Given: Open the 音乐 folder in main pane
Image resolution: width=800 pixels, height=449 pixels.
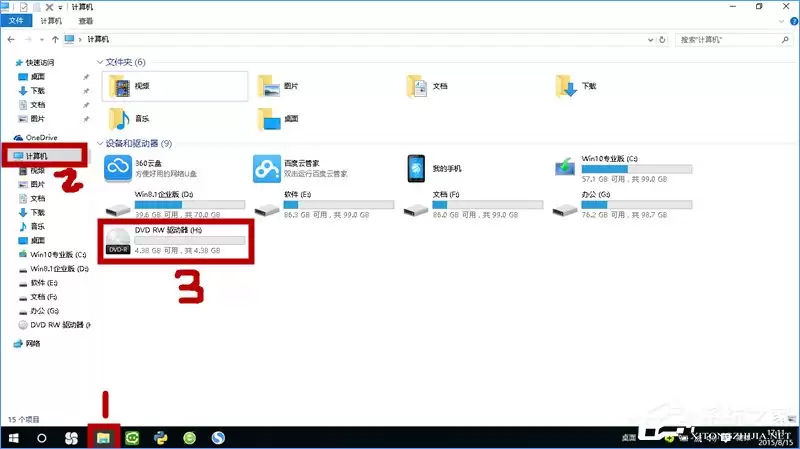Looking at the screenshot, I should click(129, 118).
